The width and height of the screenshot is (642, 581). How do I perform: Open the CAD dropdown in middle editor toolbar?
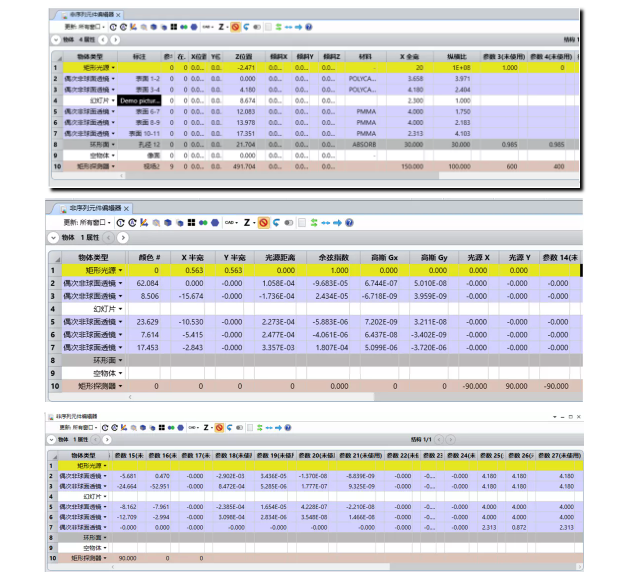point(231,223)
